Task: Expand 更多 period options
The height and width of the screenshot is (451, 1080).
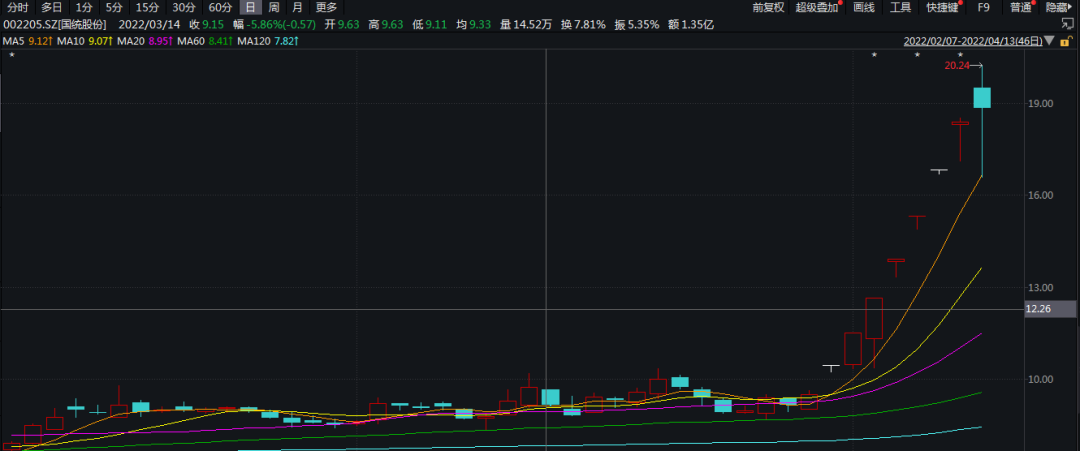Action: coord(326,7)
